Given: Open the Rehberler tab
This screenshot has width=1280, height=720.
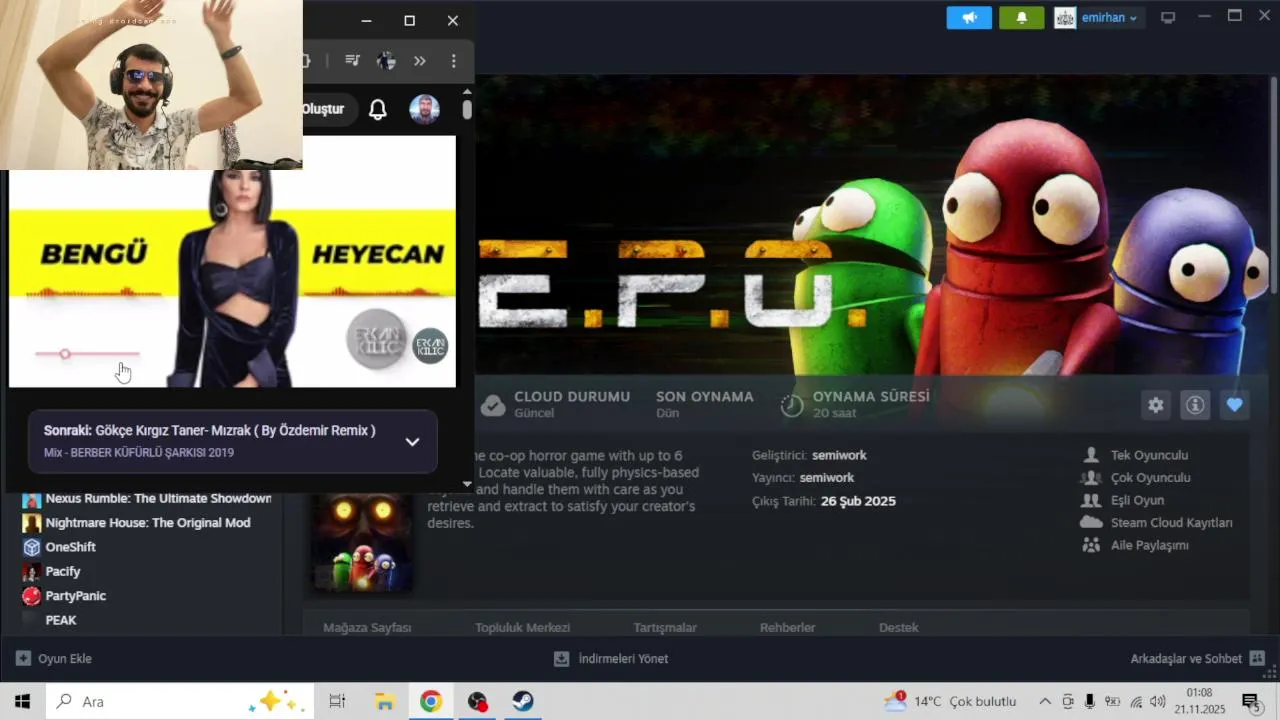Looking at the screenshot, I should [788, 627].
